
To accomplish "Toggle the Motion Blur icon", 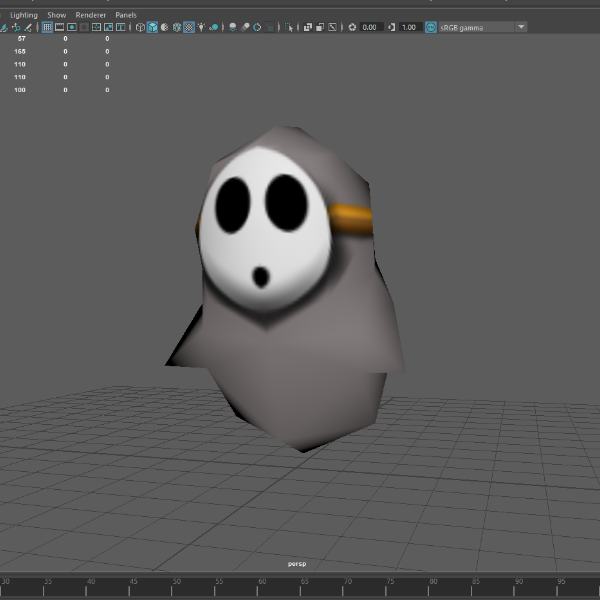I will tap(245, 27).
